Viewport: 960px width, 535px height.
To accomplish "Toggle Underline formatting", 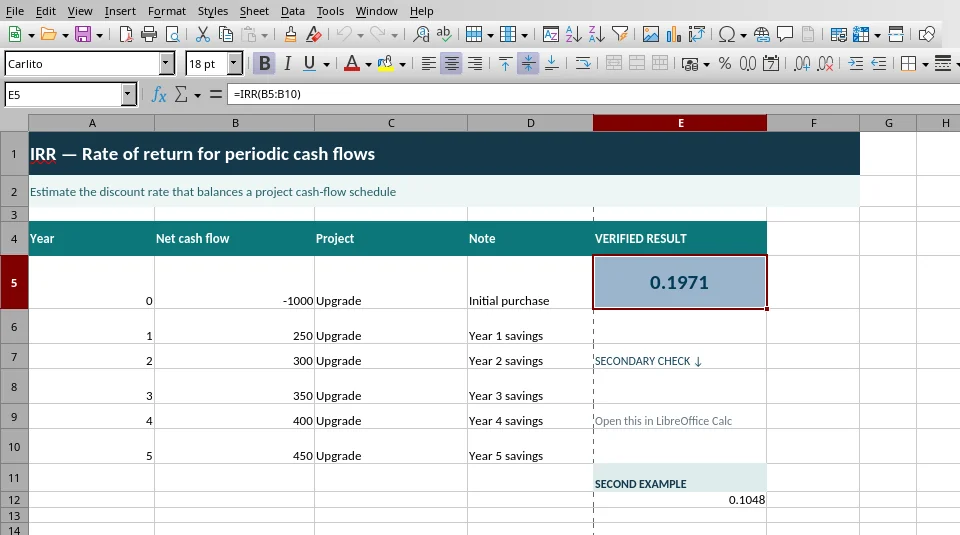I will click(x=309, y=64).
